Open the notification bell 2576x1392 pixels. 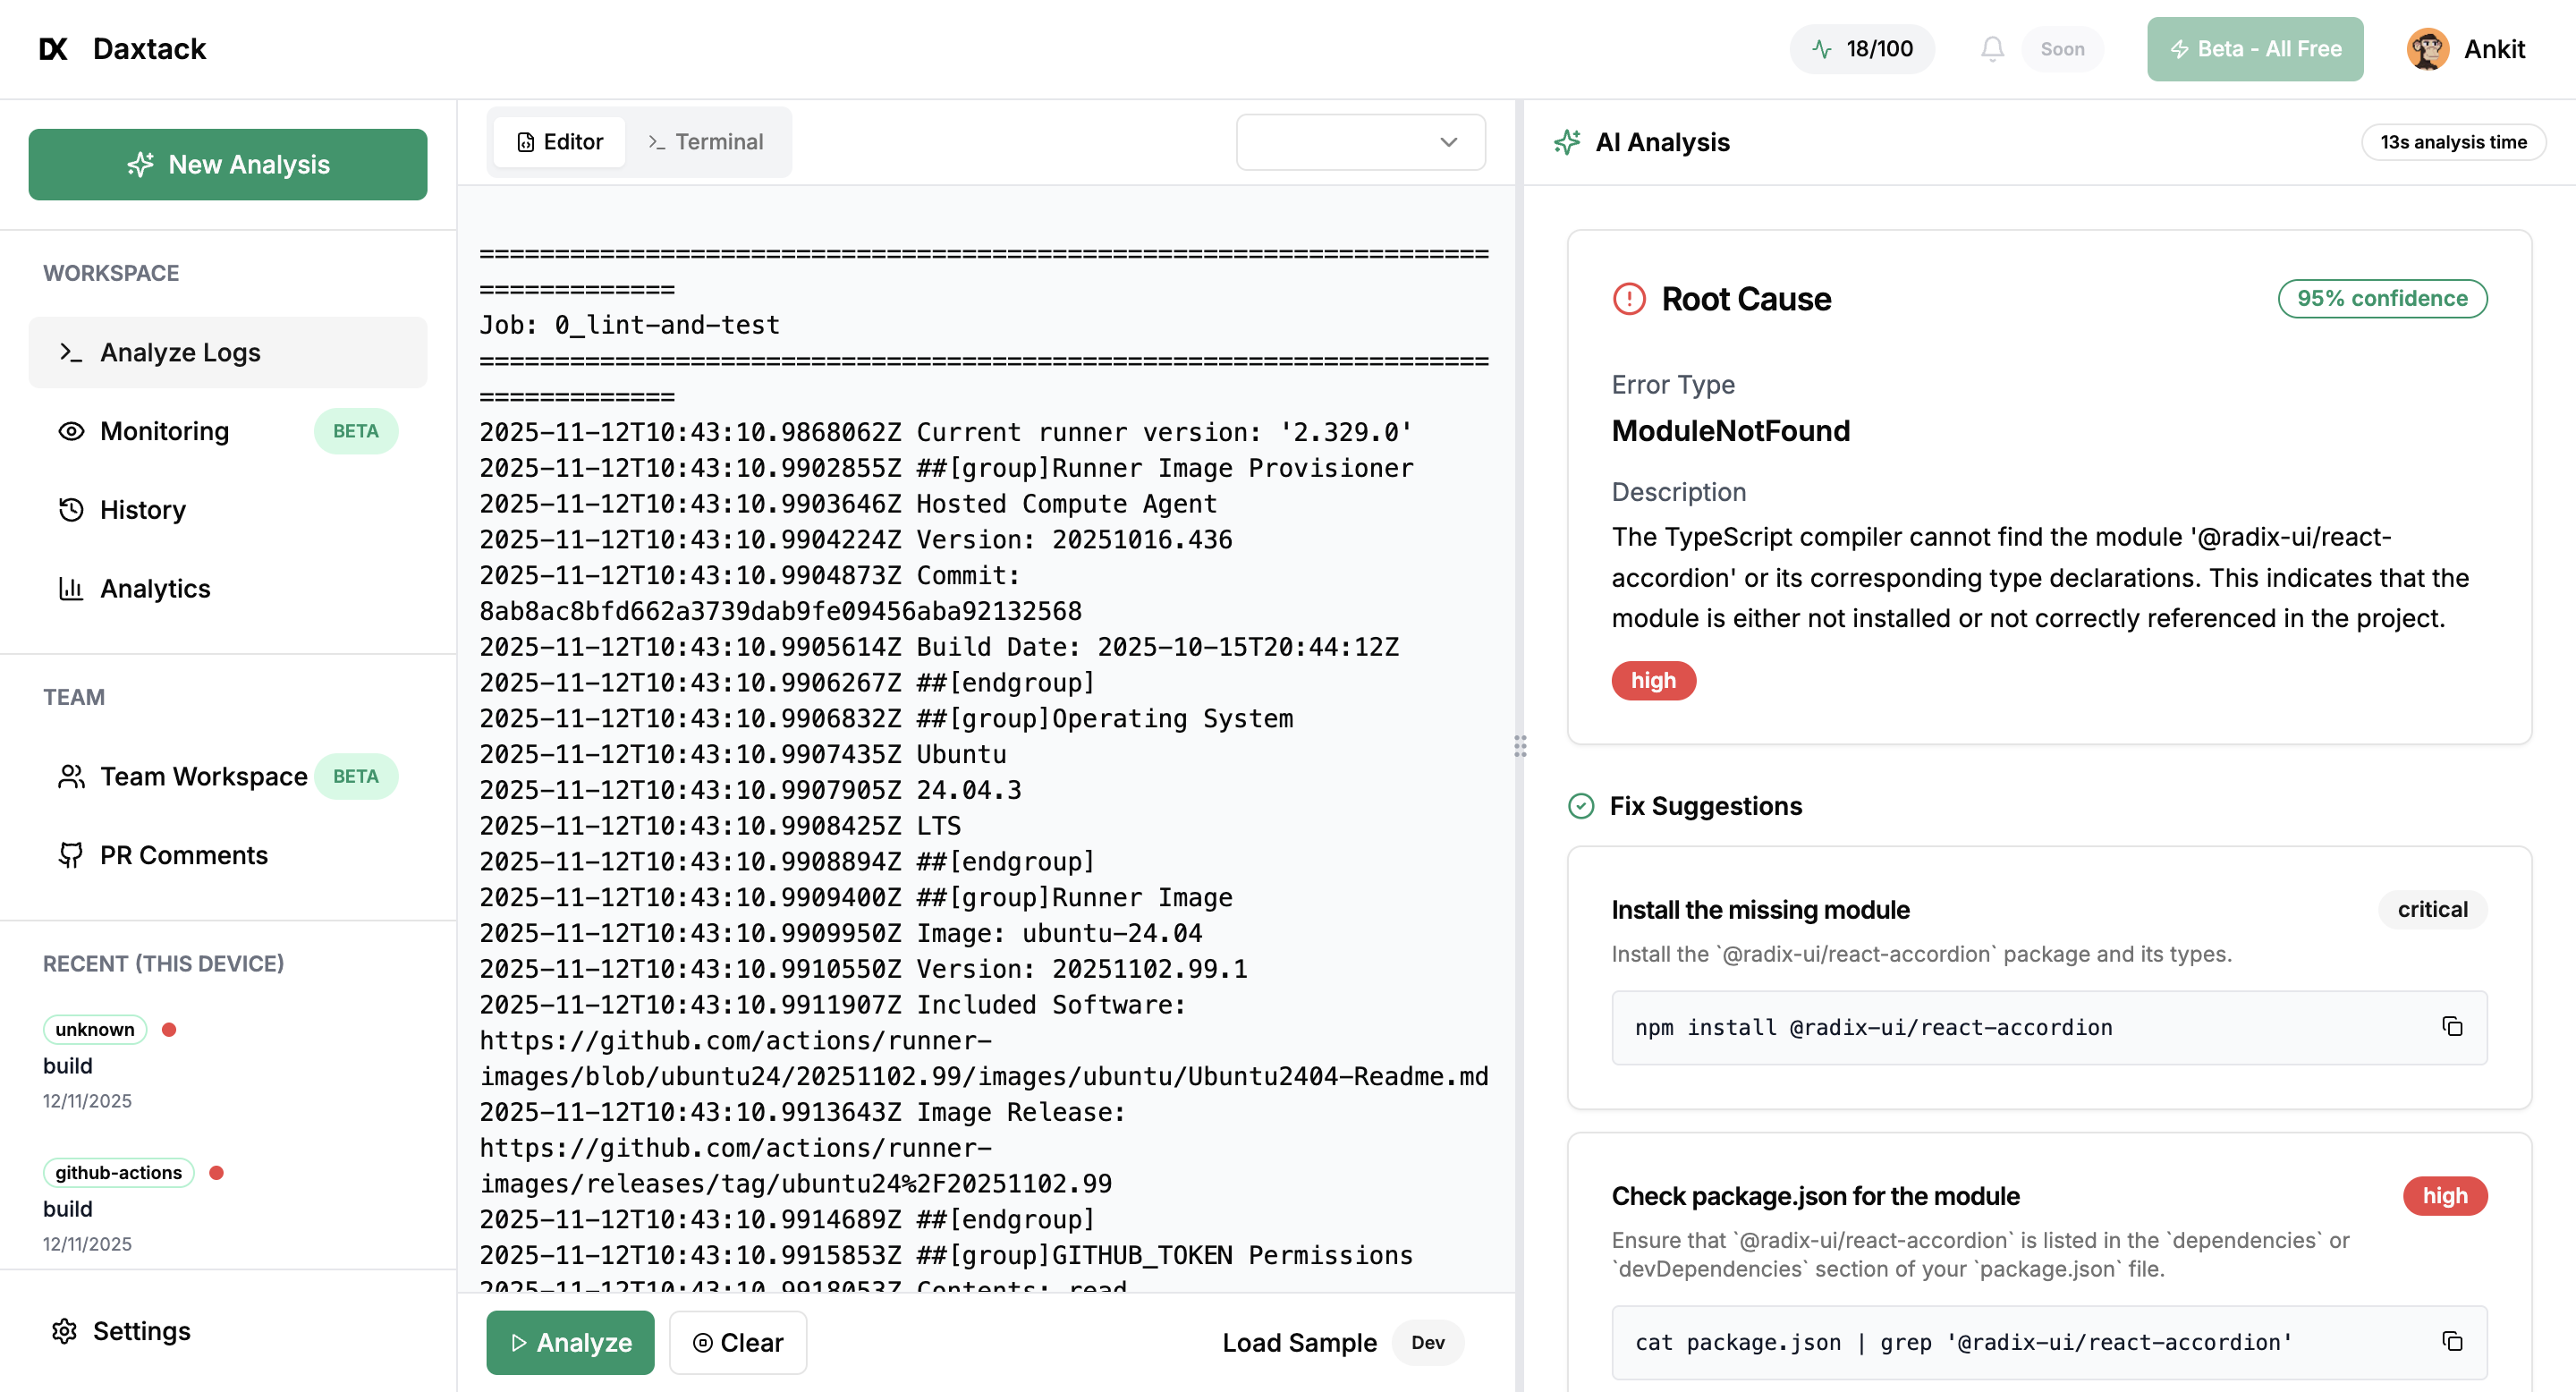coord(1992,48)
